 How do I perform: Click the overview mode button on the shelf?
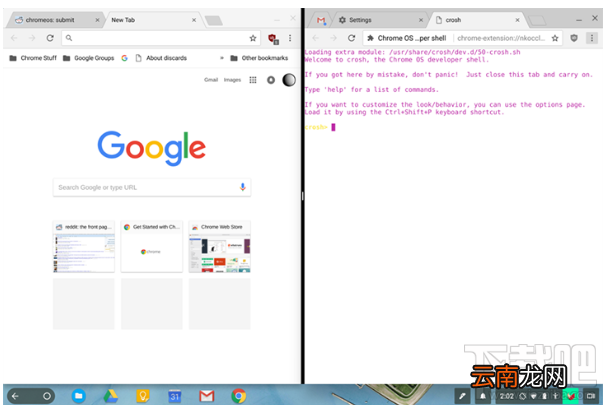(x=591, y=396)
